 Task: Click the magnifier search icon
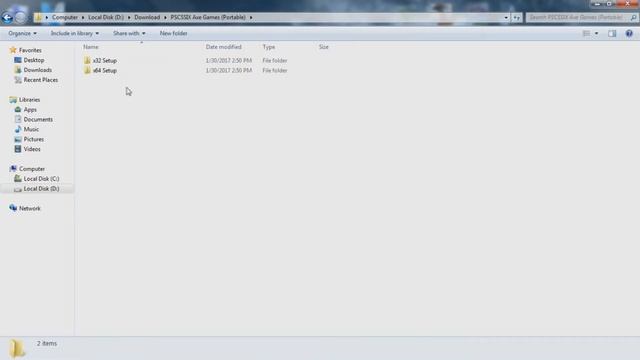[x=633, y=18]
